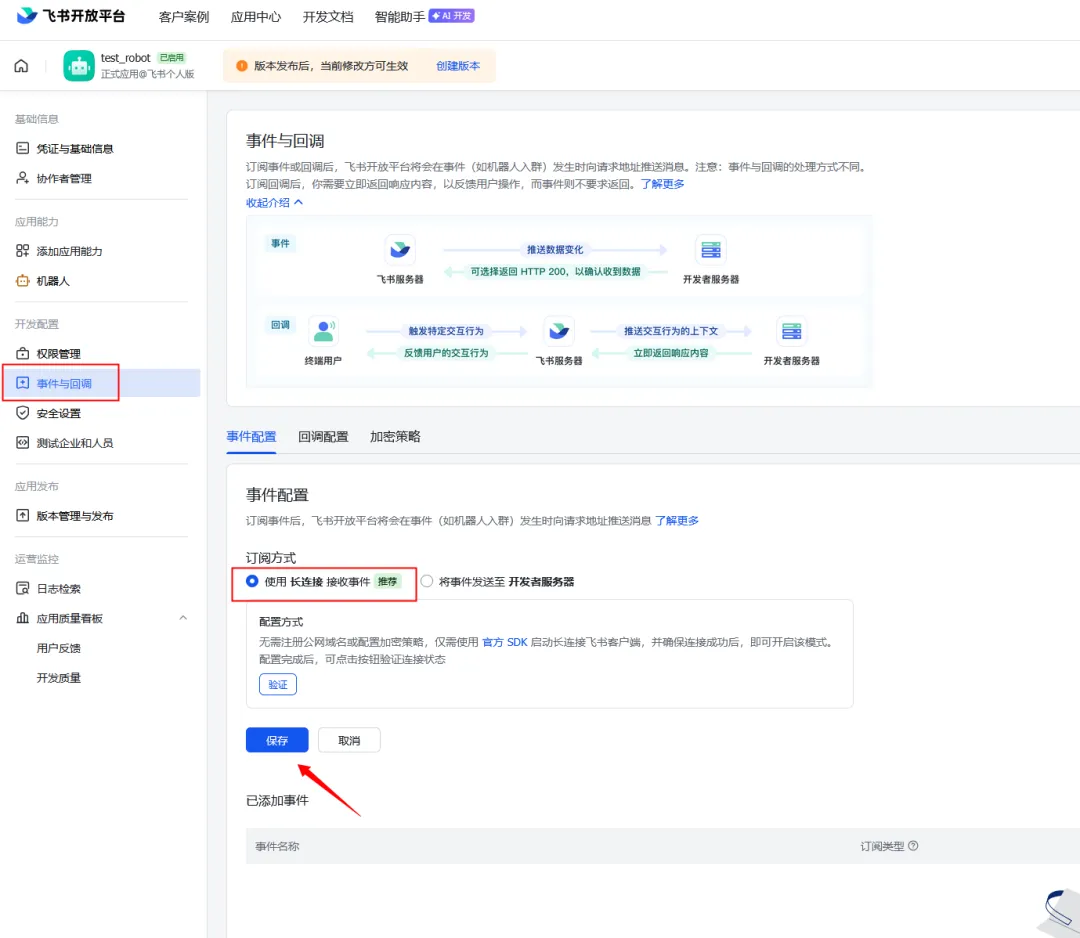
Task: Open 安全设置 menu item label
Action: (59, 413)
